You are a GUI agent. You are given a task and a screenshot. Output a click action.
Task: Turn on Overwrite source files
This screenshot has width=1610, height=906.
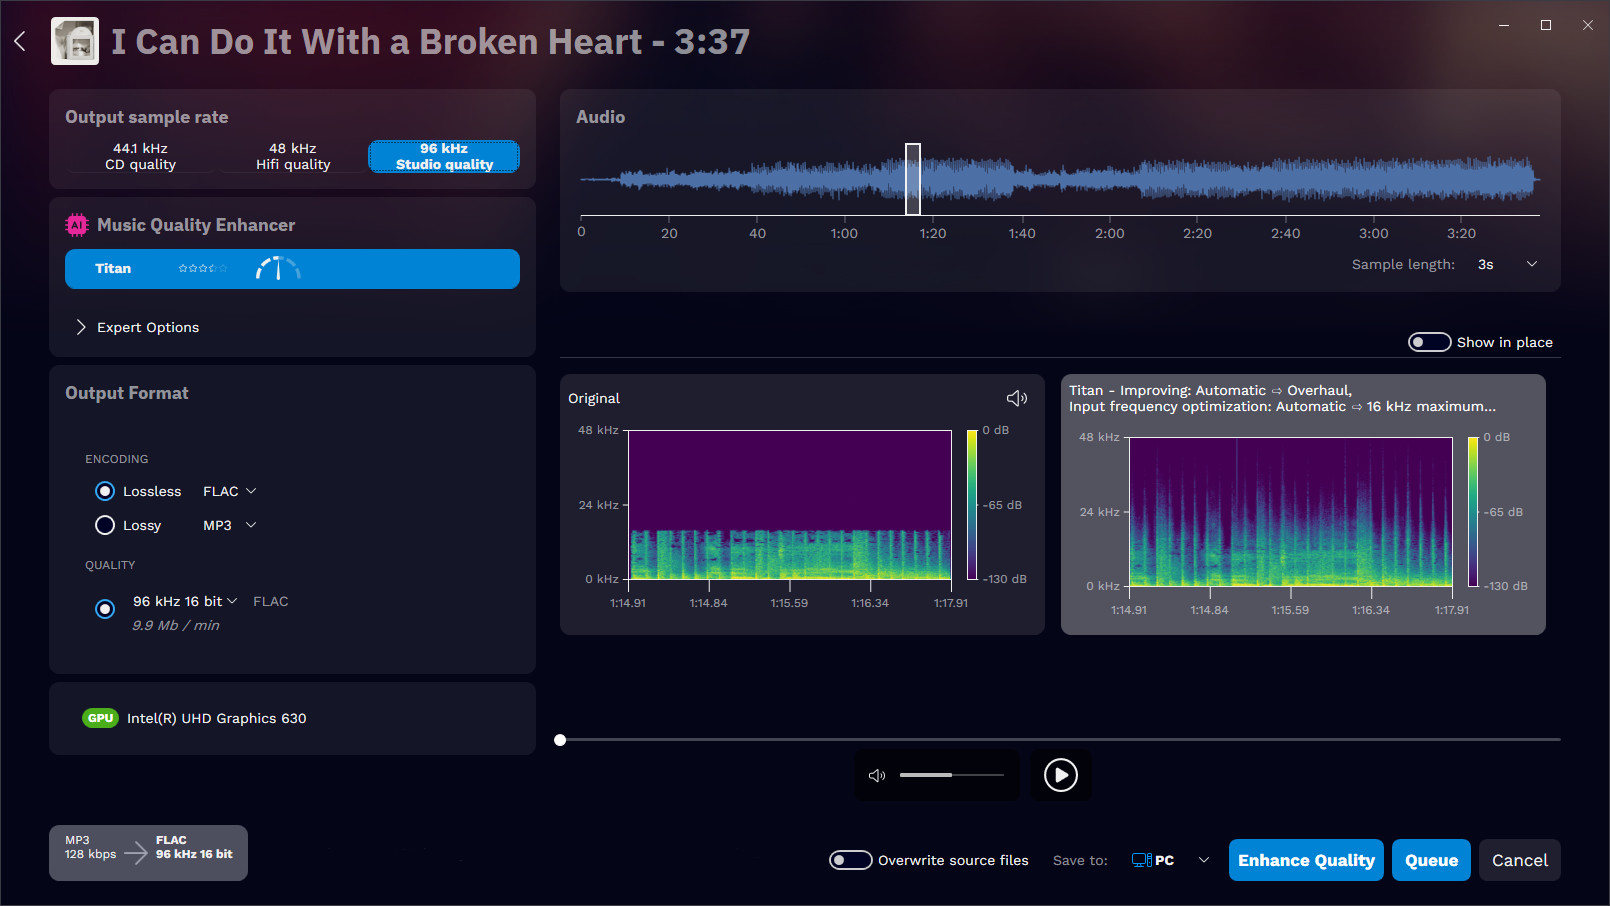point(850,859)
